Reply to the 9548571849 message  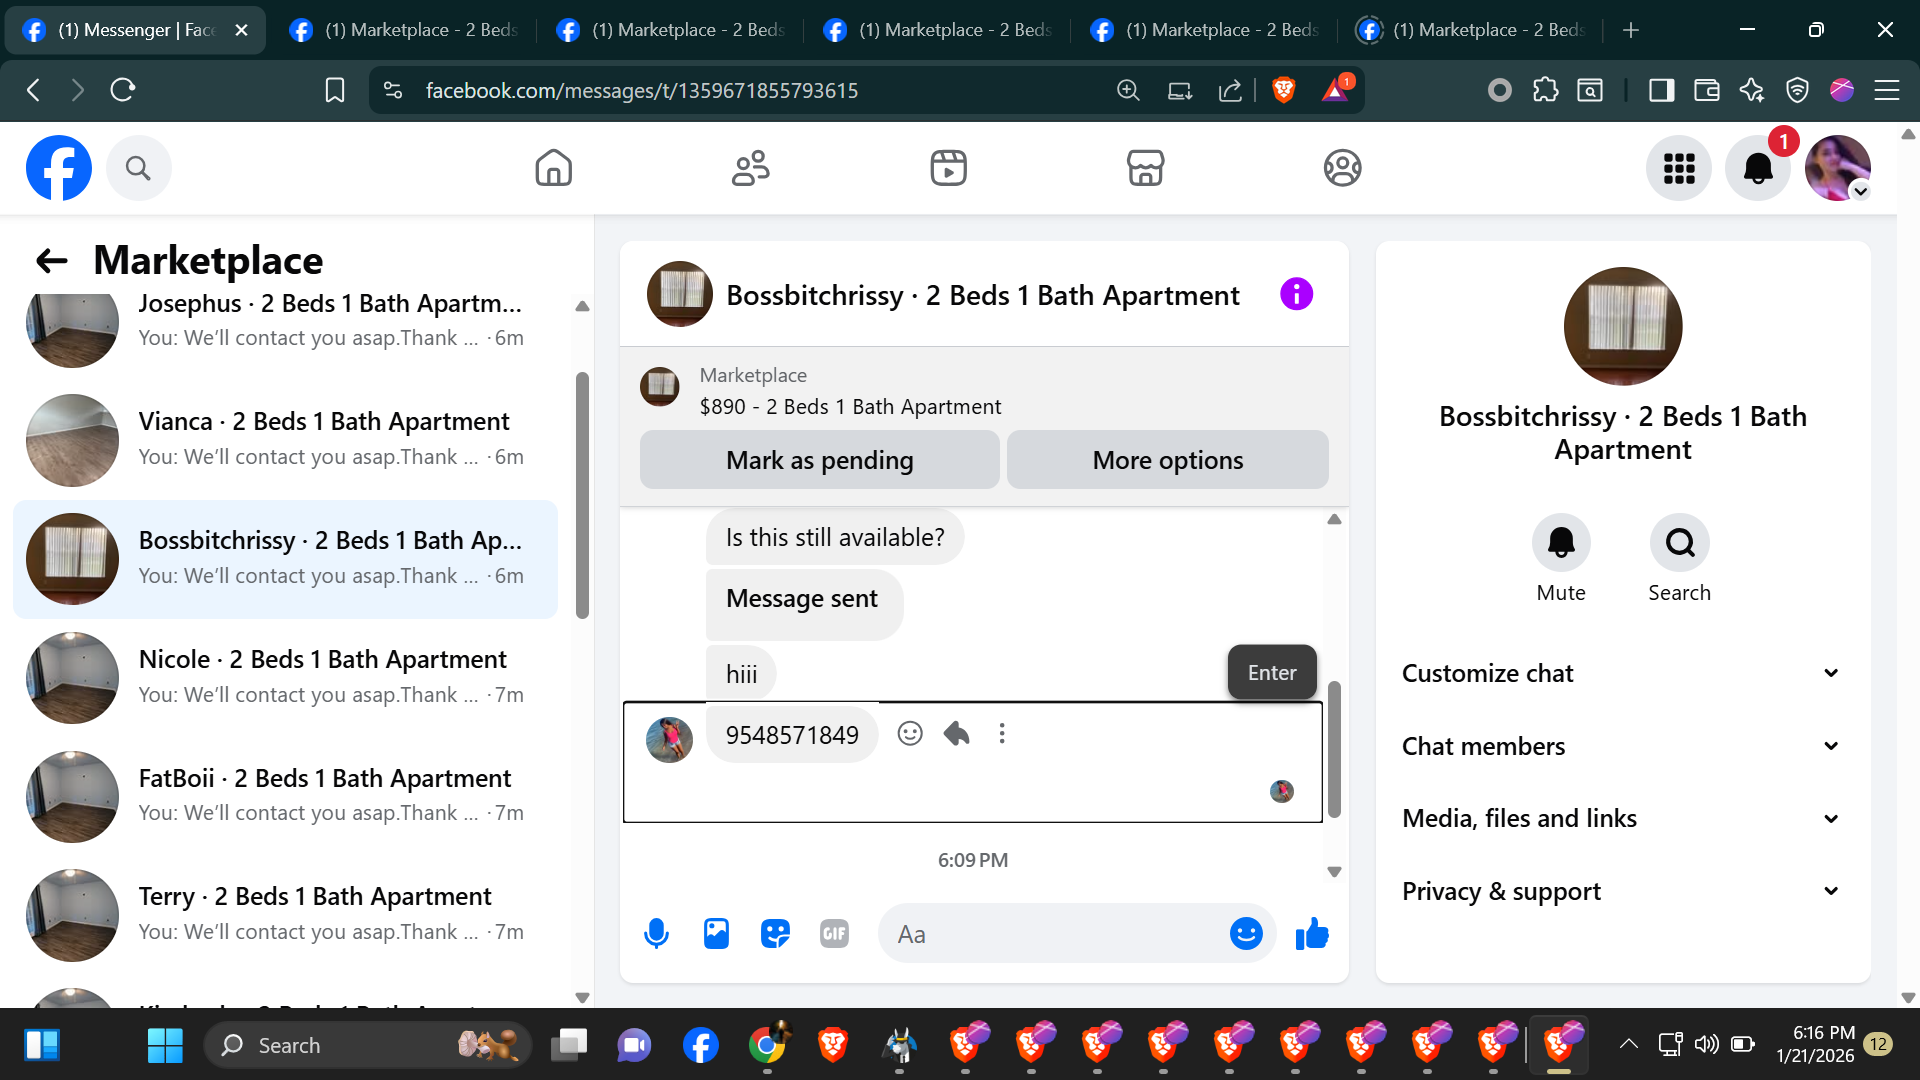(956, 734)
